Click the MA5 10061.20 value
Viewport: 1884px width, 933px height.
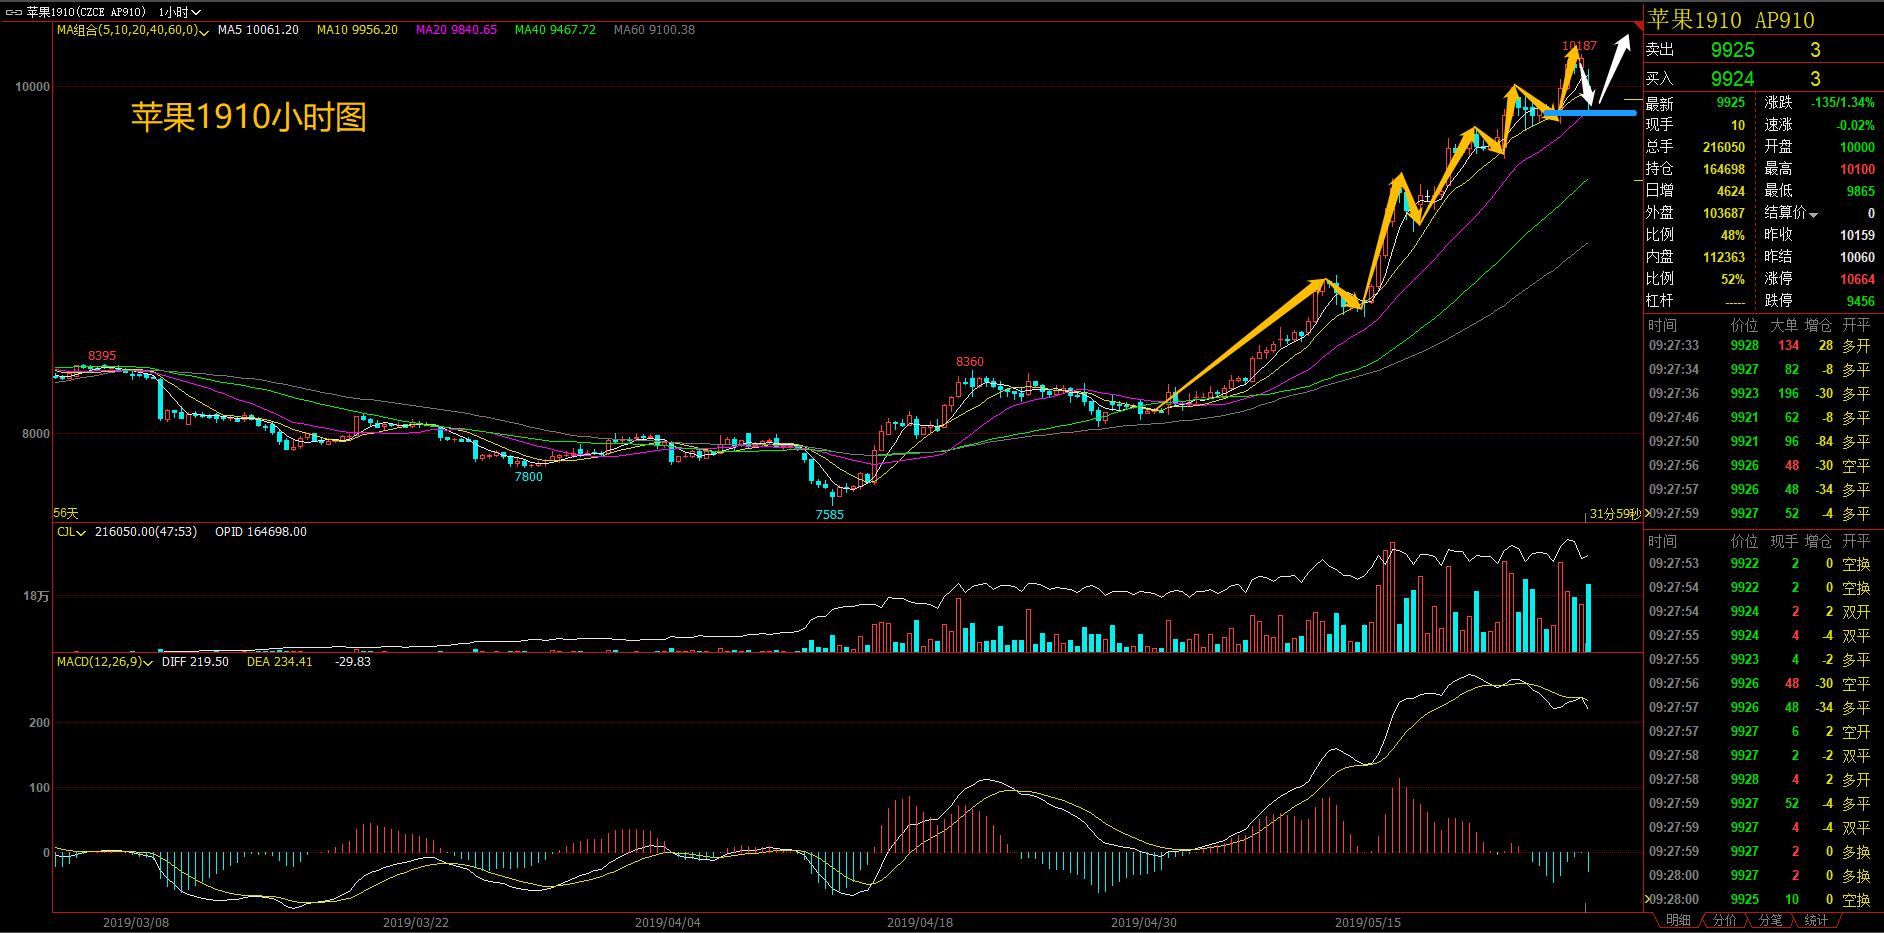pos(258,30)
